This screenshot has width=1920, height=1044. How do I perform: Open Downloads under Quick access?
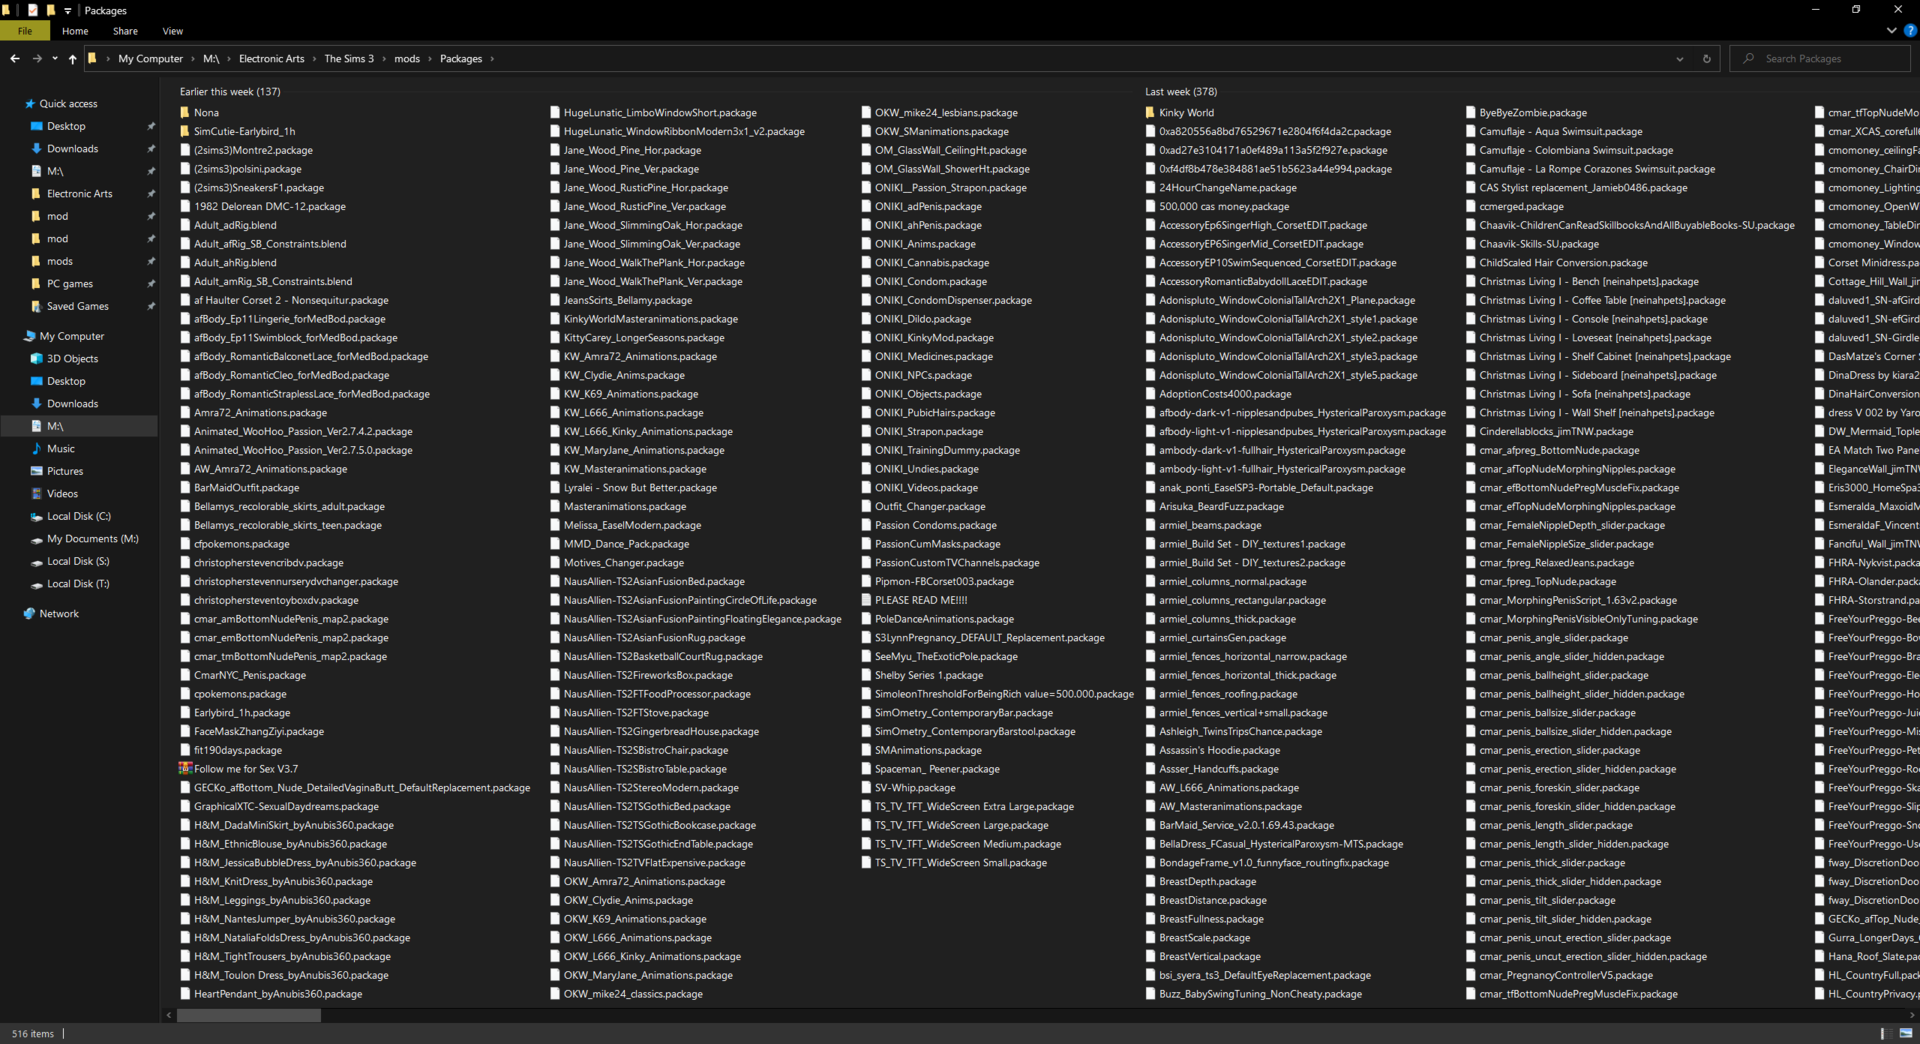(73, 149)
